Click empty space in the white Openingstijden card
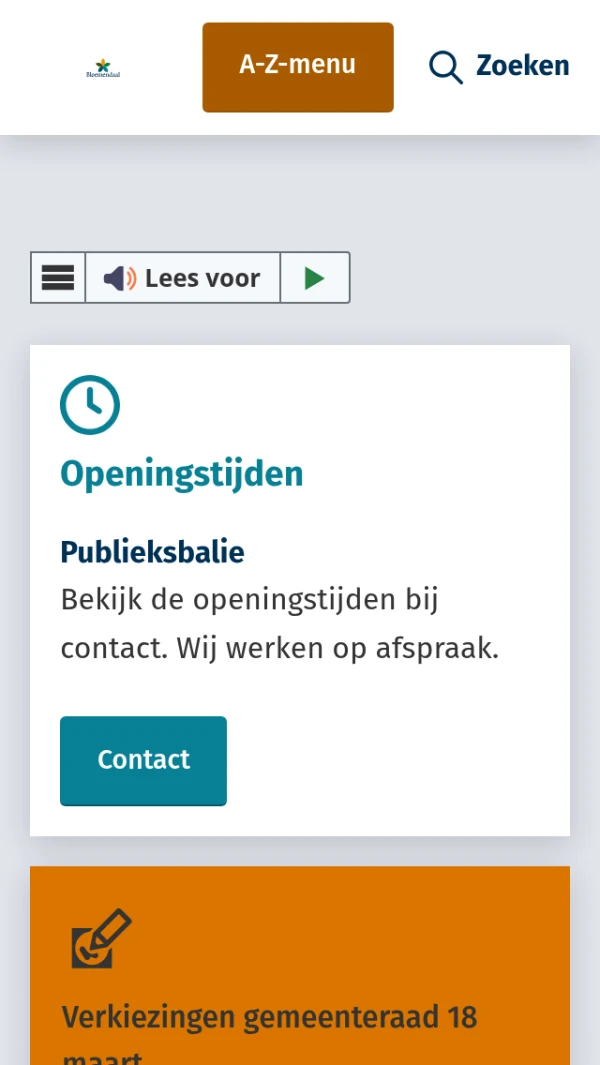The height and width of the screenshot is (1065, 600). point(420,760)
